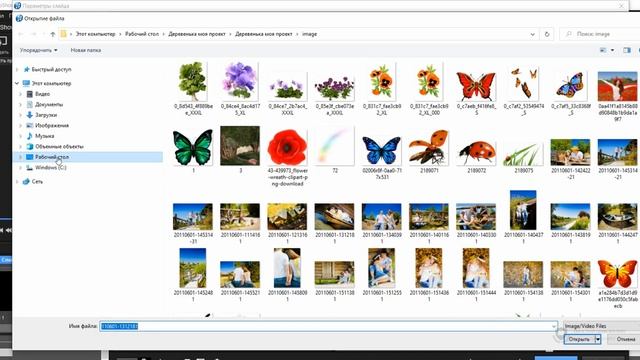Screen dimensions: 640x360
Task: Change the view mode using the thumbnails view icon
Action: pyautogui.click(x=603, y=50)
